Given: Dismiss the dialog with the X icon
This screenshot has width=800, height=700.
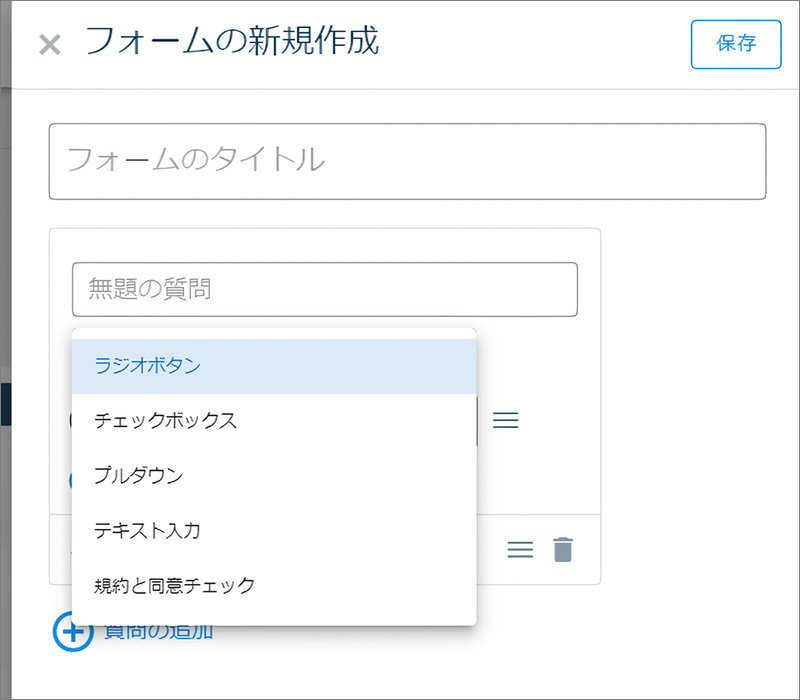Looking at the screenshot, I should [48, 44].
